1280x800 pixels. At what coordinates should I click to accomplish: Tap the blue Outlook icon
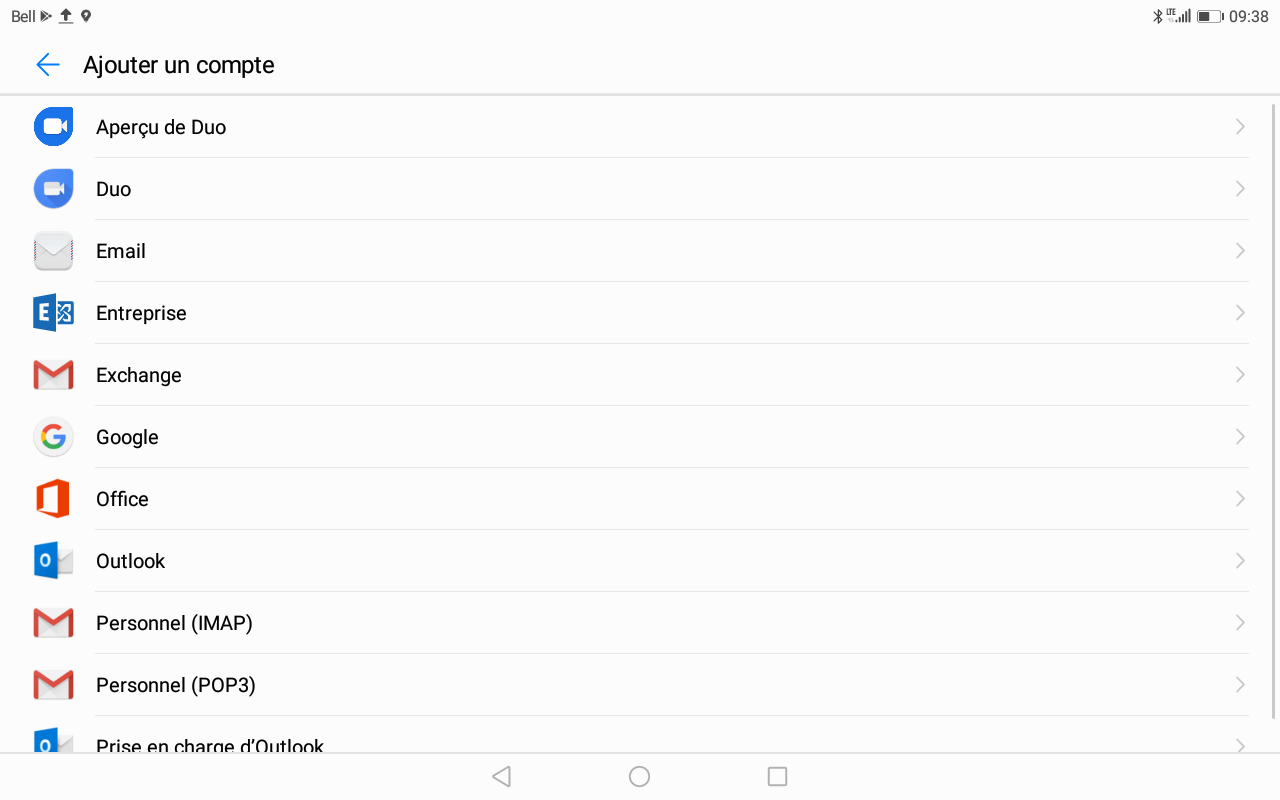point(53,561)
